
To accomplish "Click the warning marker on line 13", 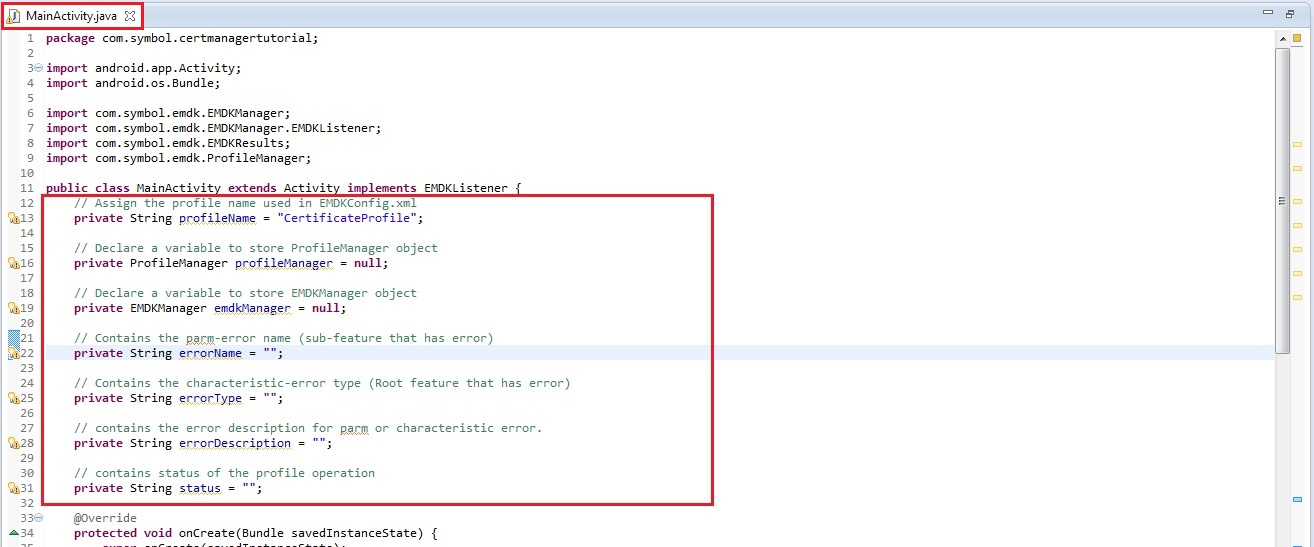I will (x=13, y=218).
